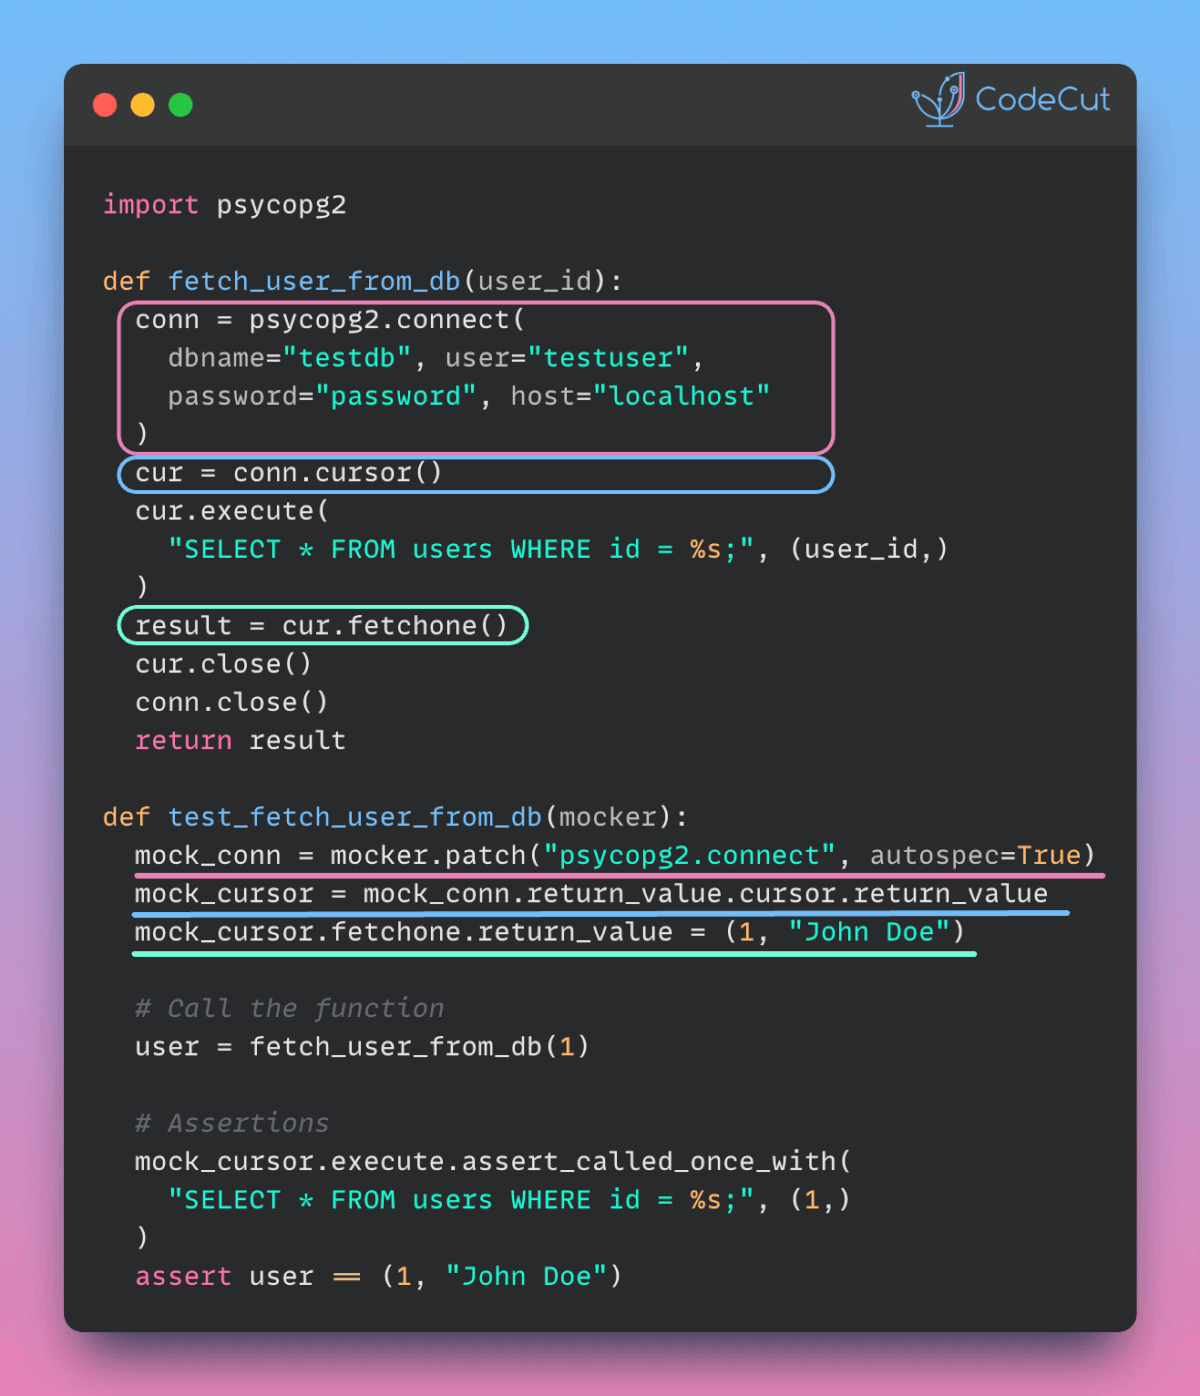Select the assert user comparison line

click(378, 1276)
